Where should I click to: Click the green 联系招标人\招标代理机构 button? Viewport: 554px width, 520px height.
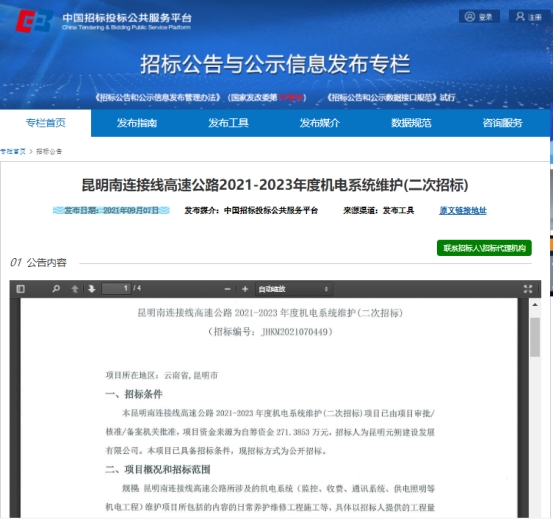click(484, 248)
